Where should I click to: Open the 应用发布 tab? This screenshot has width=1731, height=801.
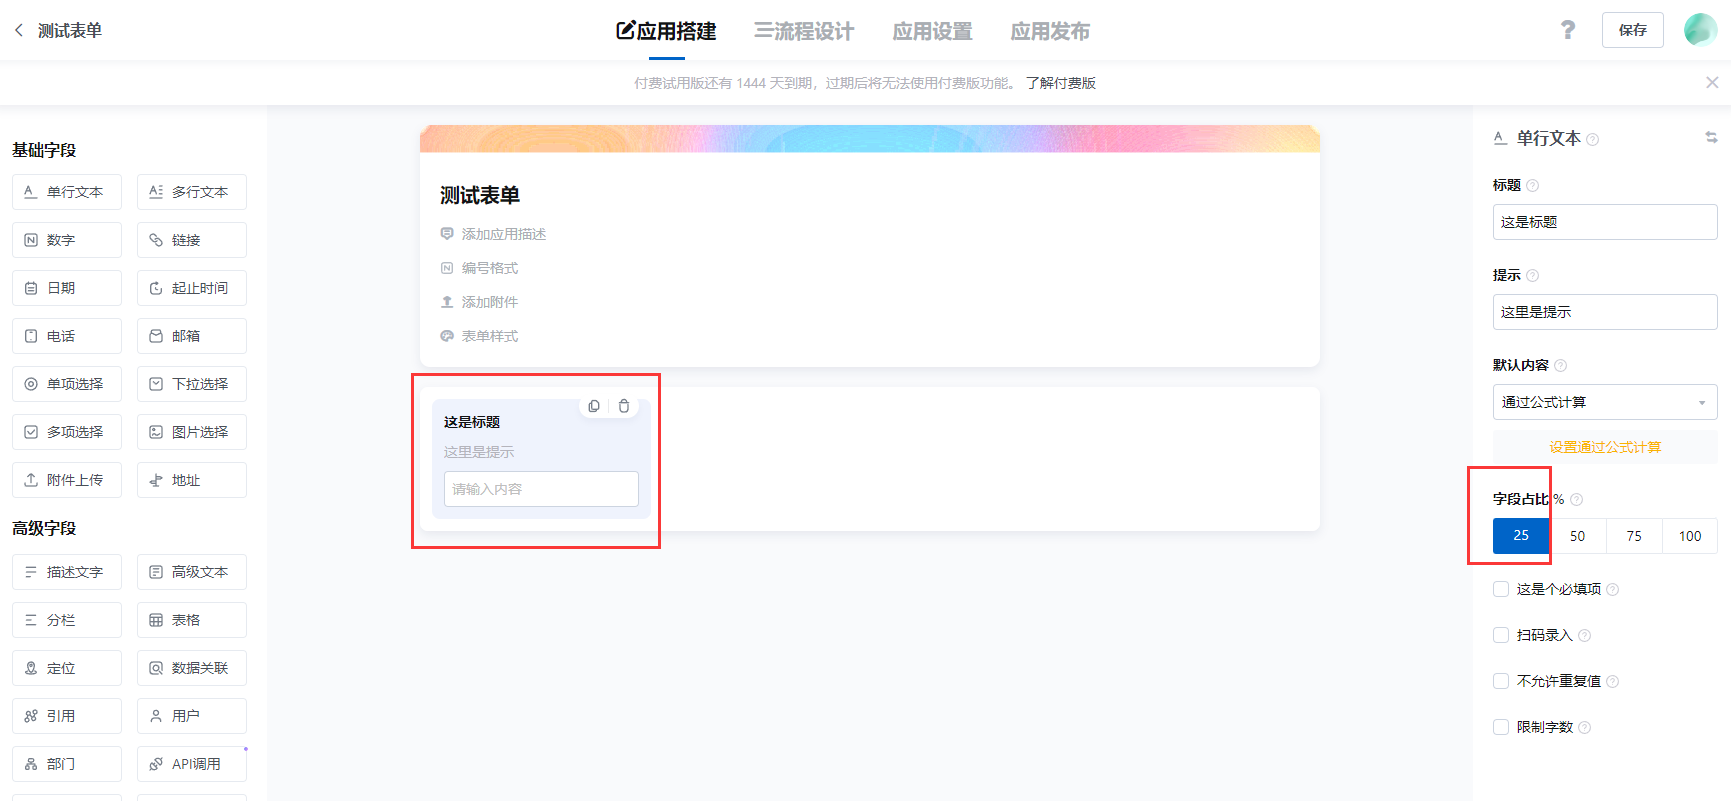(1050, 31)
